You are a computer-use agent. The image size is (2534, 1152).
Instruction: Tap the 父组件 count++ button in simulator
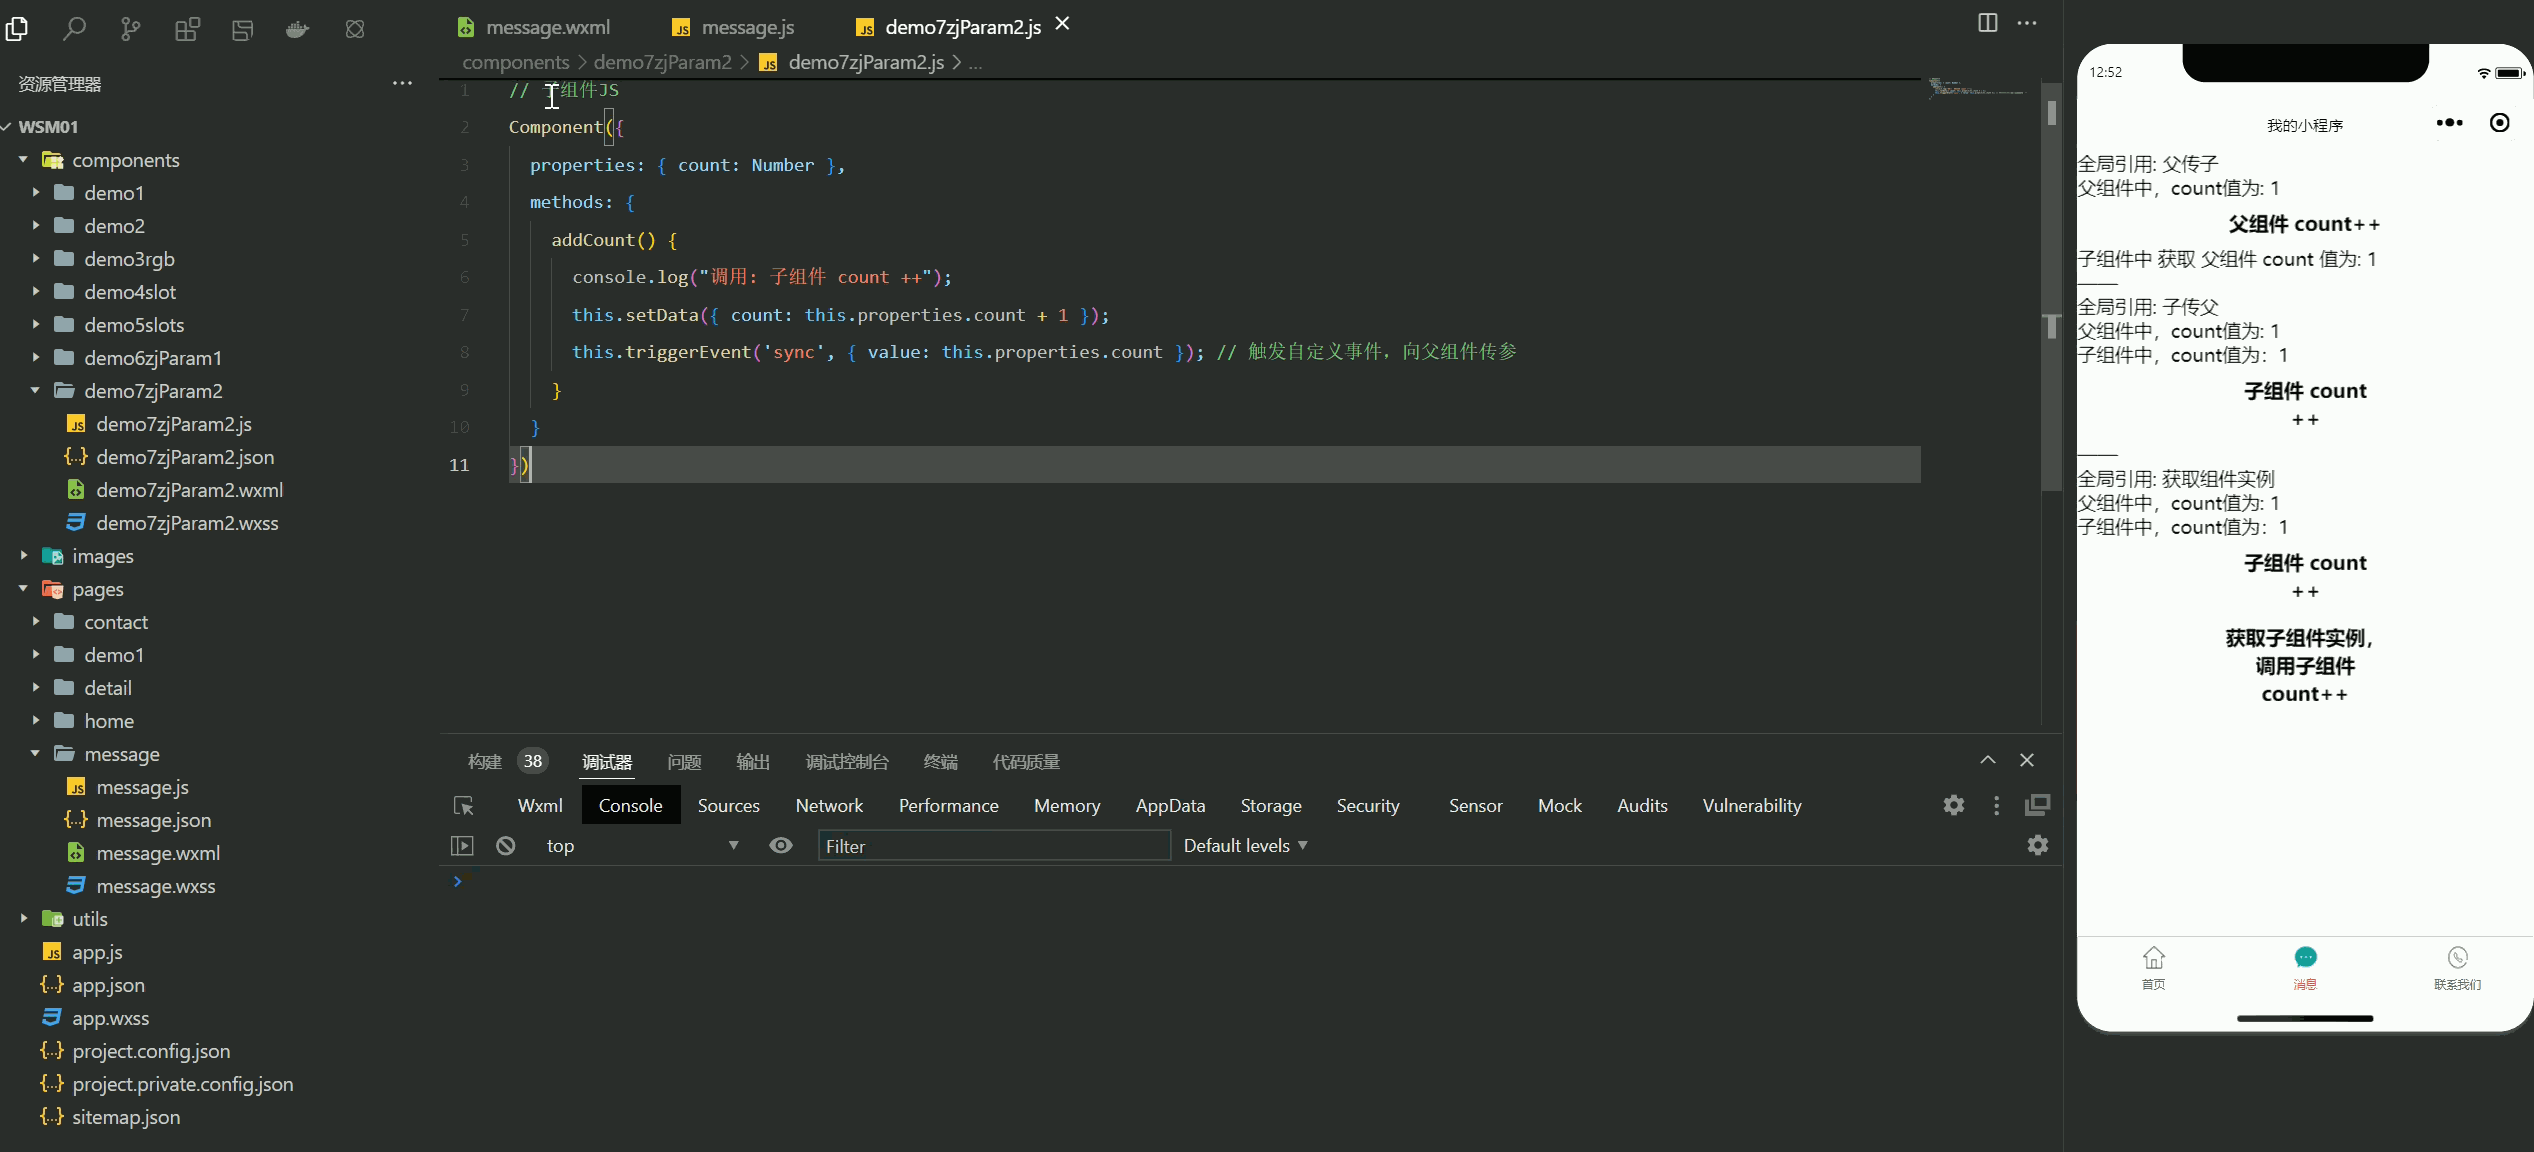[x=2304, y=224]
